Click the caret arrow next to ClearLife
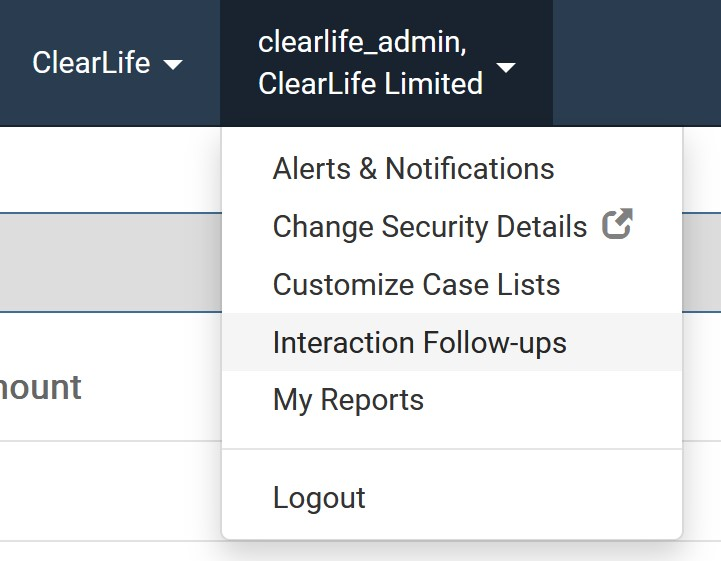 pos(173,64)
